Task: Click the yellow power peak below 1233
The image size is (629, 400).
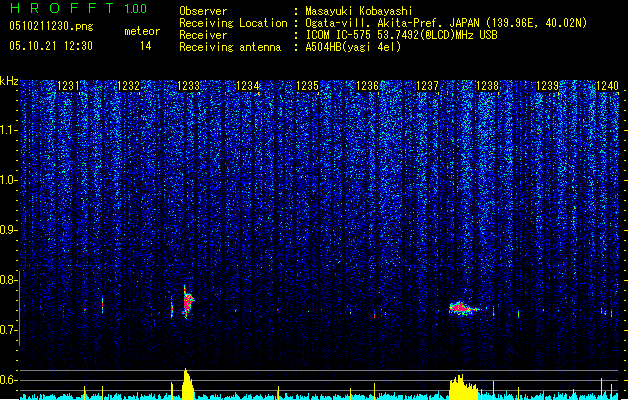Action: pyautogui.click(x=187, y=384)
